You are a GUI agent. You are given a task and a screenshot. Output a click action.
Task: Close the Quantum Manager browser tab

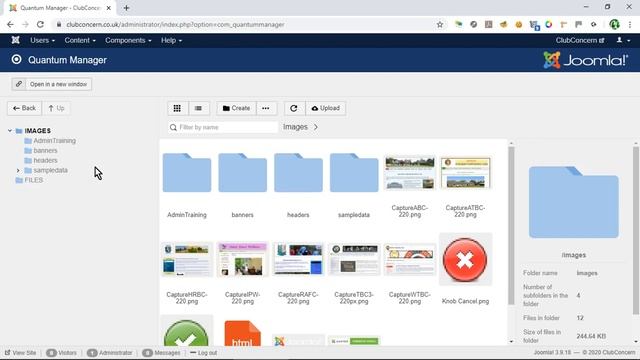pyautogui.click(x=109, y=8)
